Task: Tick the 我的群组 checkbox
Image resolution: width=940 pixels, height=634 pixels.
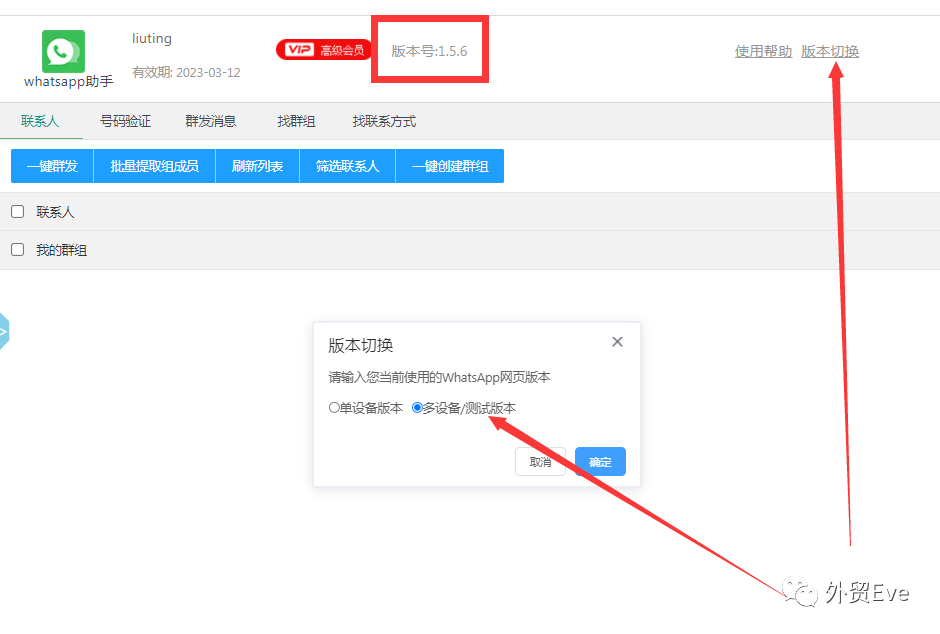Action: (17, 249)
